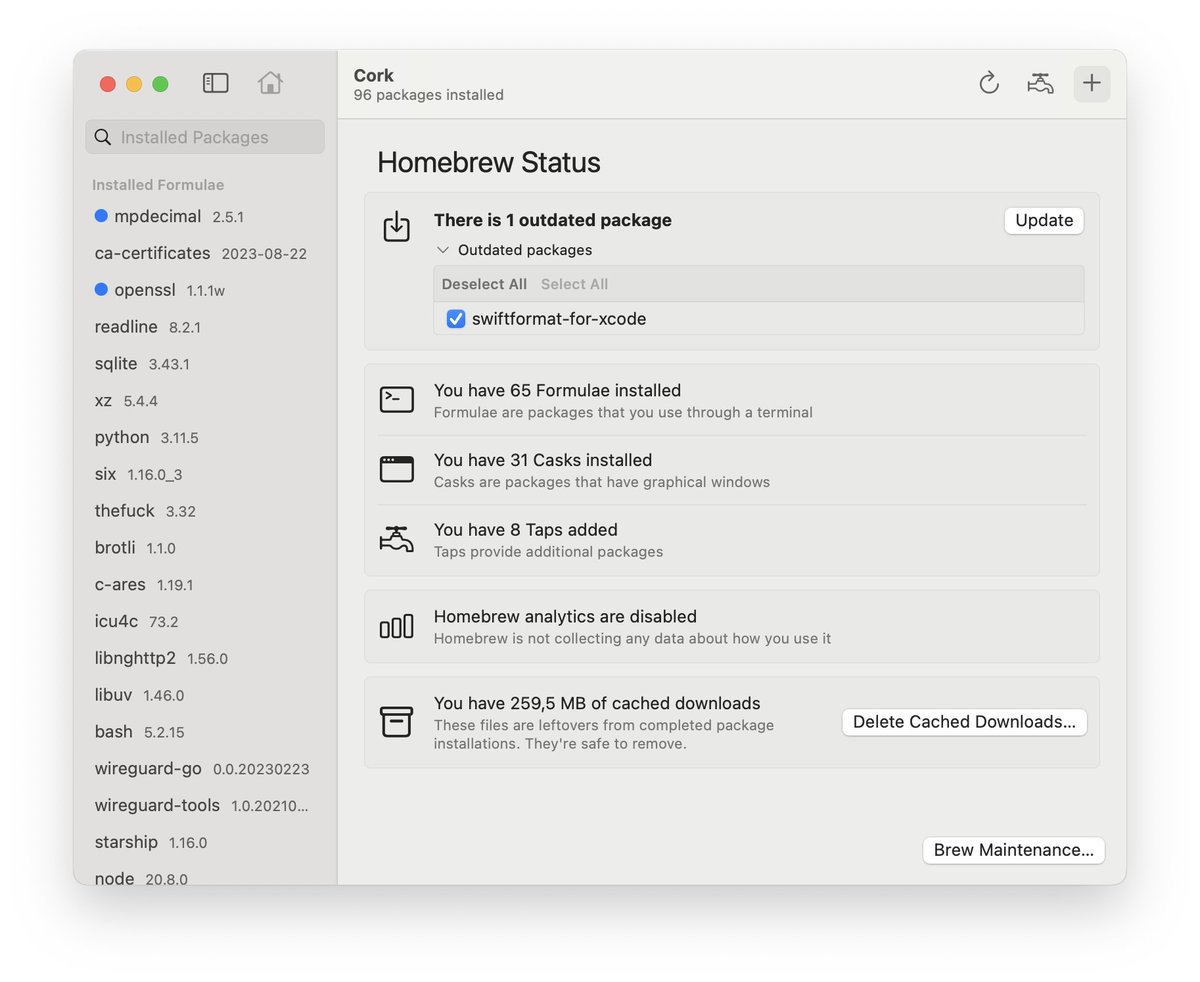This screenshot has height=982, width=1200.
Task: Click the terminal icon beside Formulae installed
Action: click(397, 399)
